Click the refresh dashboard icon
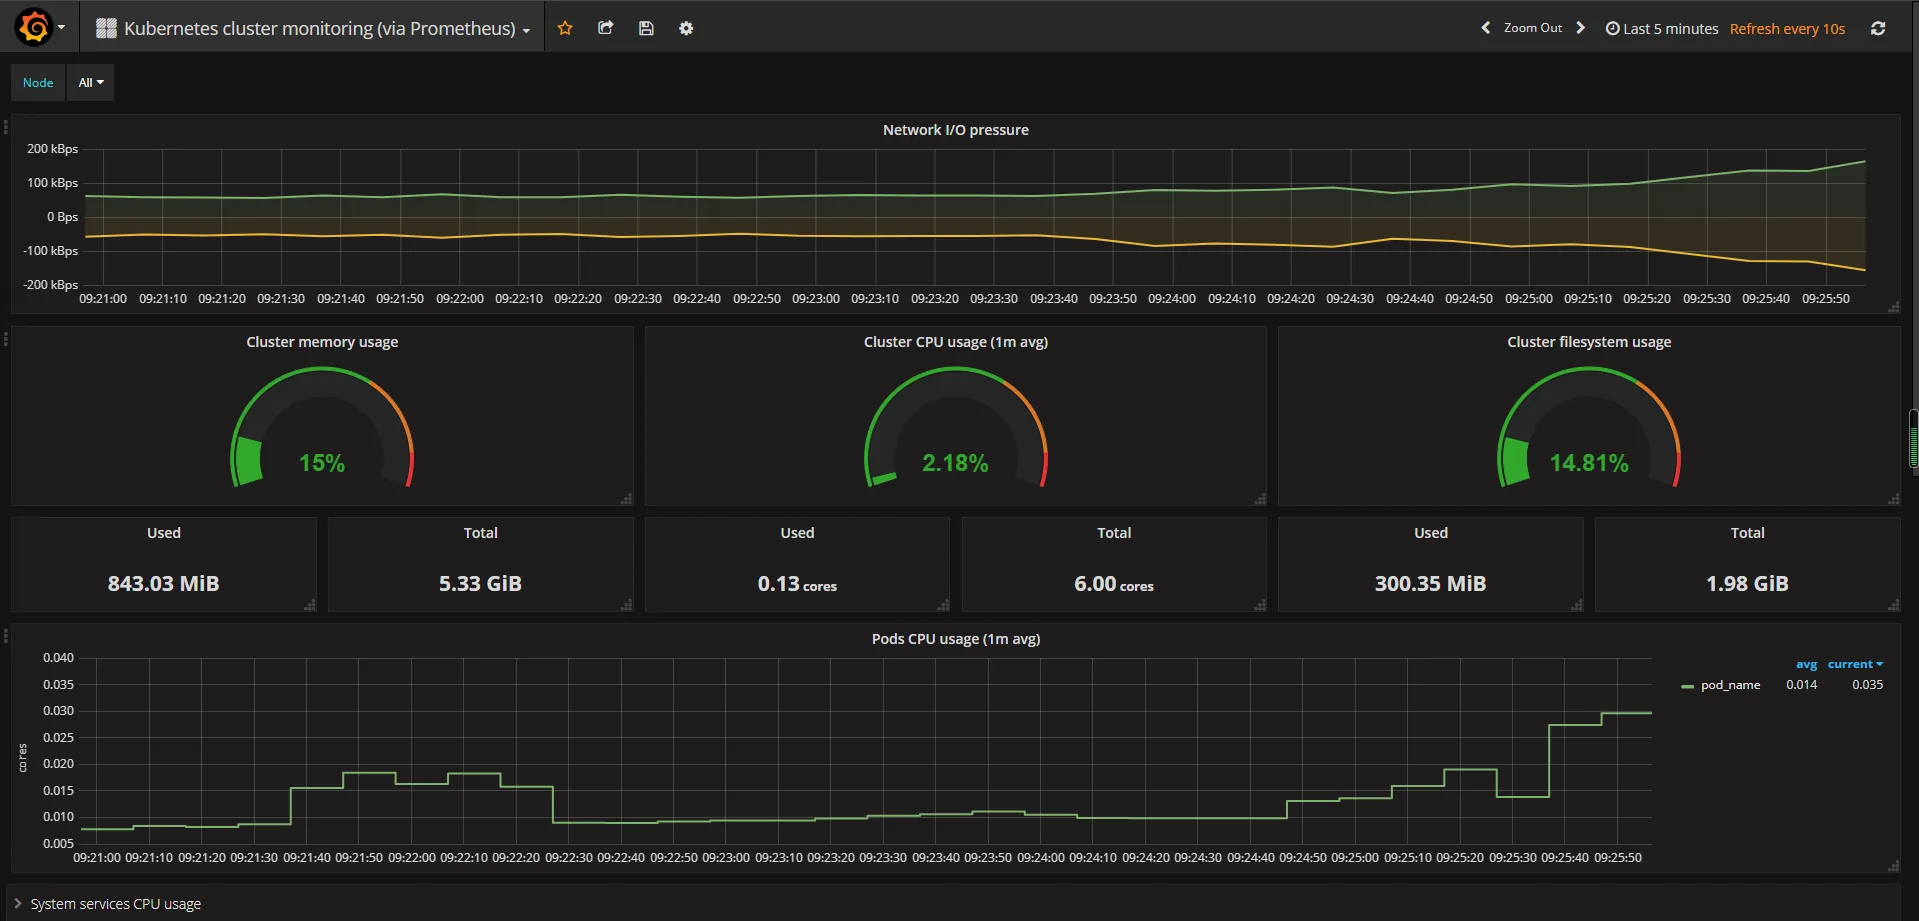This screenshot has height=921, width=1919. [x=1878, y=28]
